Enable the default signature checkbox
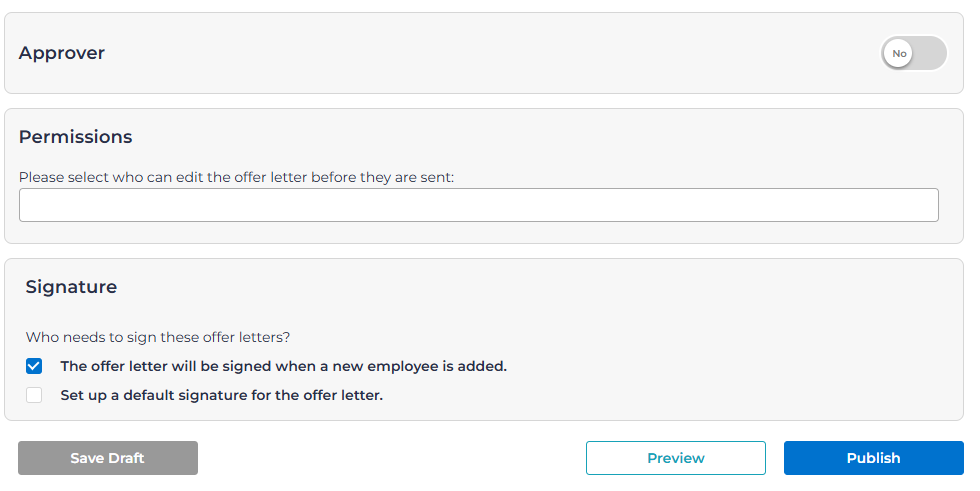Image resolution: width=980 pixels, height=491 pixels. pos(34,395)
